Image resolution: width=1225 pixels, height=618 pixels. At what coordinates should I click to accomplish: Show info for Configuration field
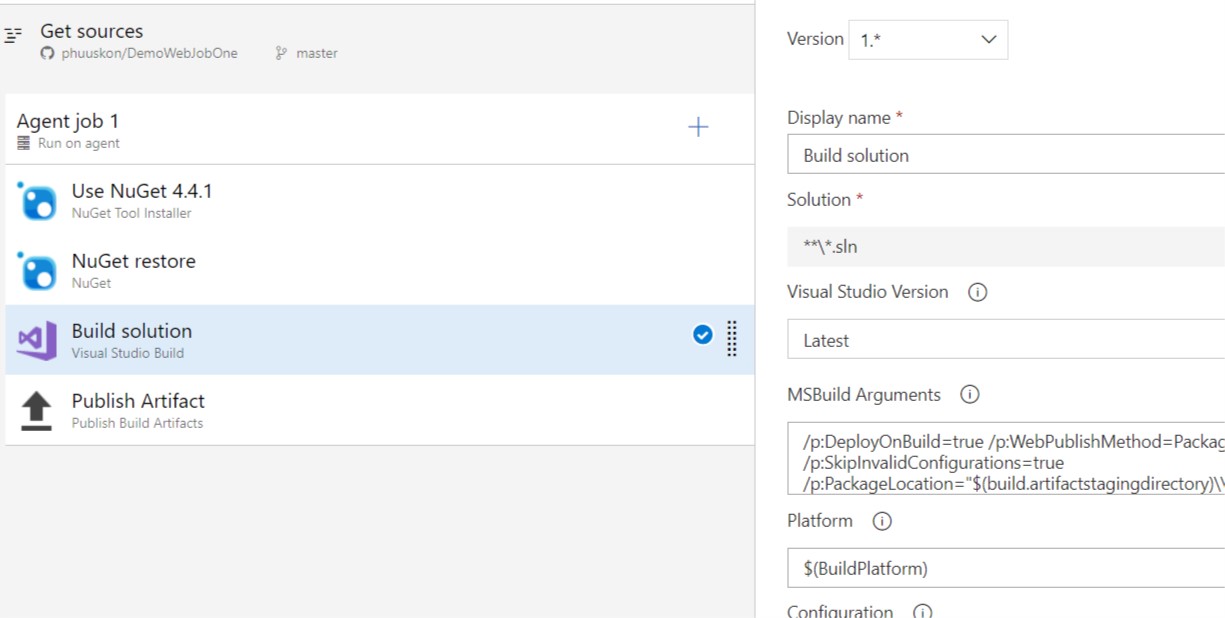pyautogui.click(x=922, y=611)
